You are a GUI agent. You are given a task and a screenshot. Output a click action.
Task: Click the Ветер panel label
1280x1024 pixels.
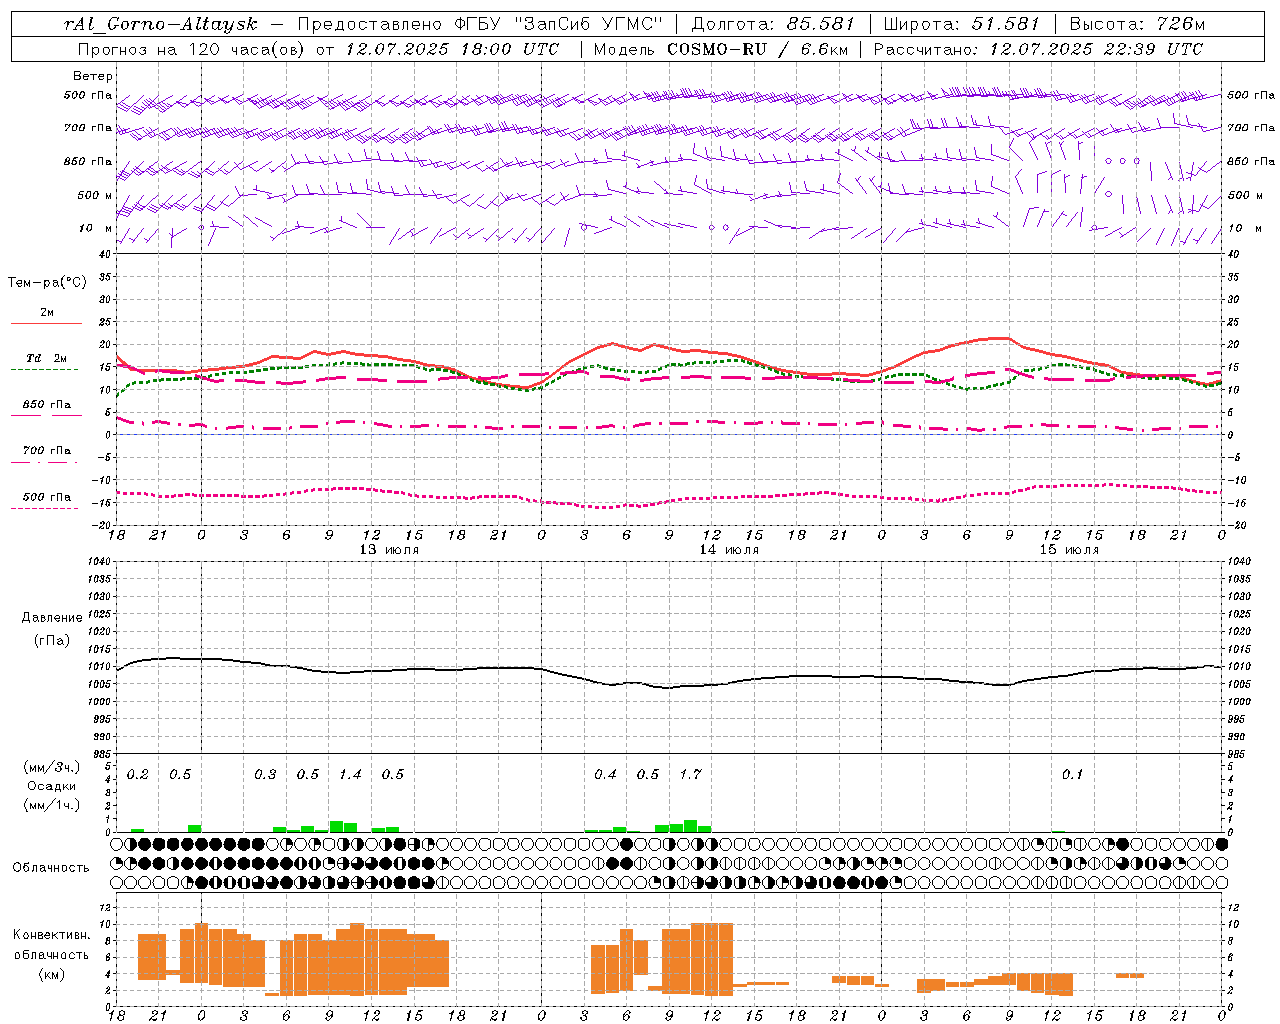(93, 76)
